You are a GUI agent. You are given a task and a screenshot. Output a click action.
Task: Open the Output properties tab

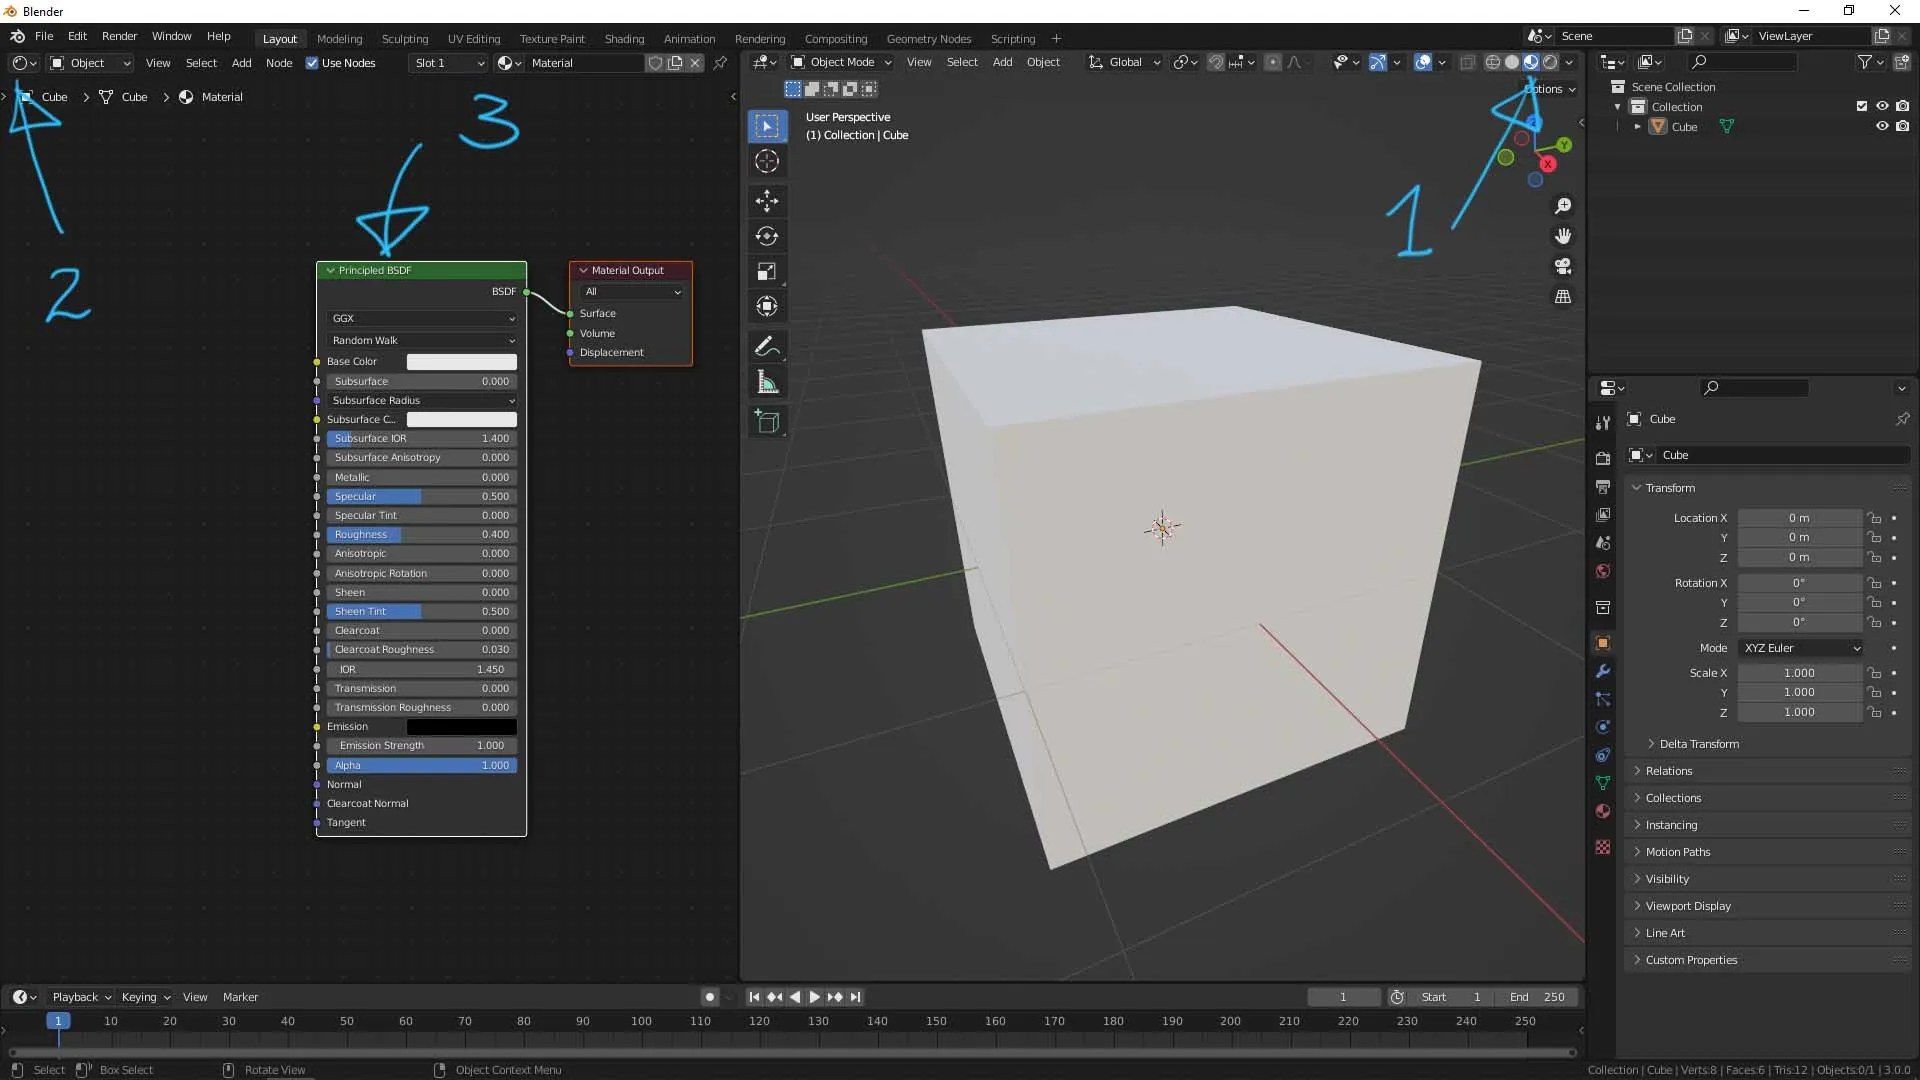pyautogui.click(x=1603, y=486)
